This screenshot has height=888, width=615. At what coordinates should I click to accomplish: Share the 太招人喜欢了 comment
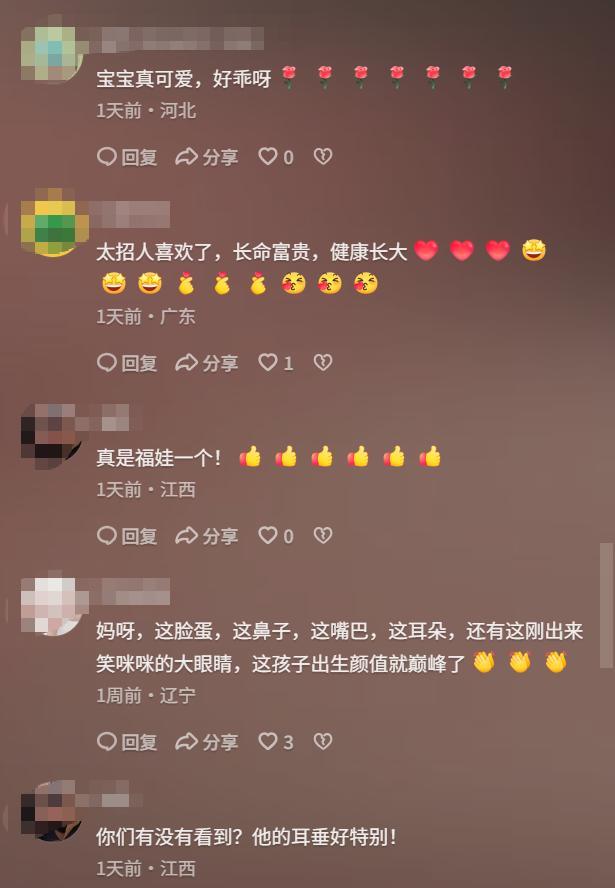(x=206, y=363)
